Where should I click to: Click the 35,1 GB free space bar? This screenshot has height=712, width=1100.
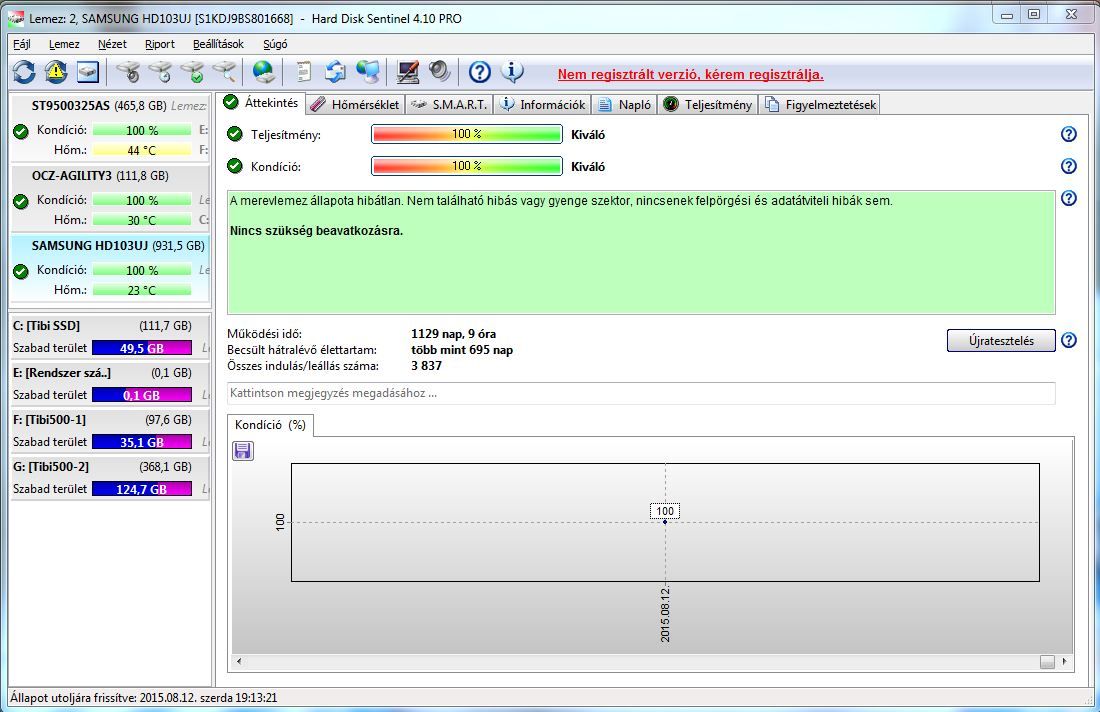click(x=142, y=442)
